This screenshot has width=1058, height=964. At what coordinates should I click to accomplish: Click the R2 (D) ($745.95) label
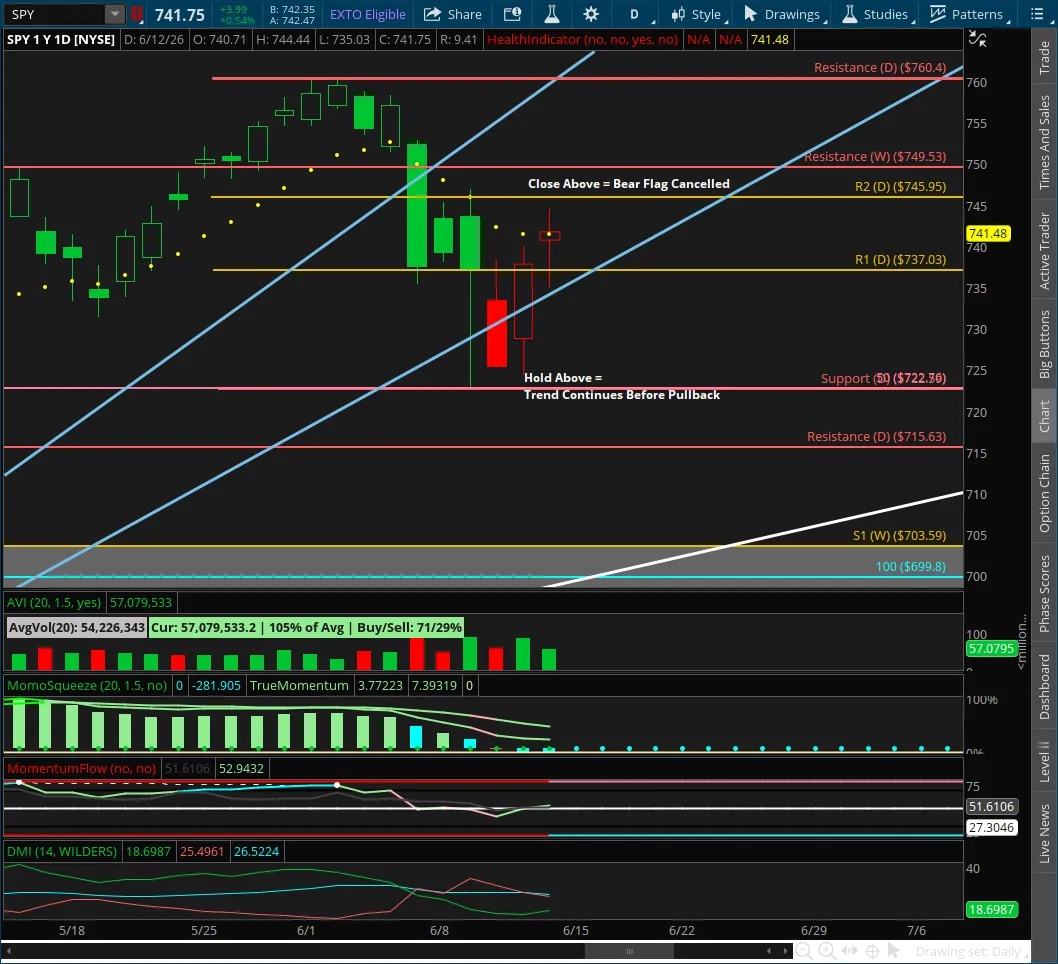(900, 186)
